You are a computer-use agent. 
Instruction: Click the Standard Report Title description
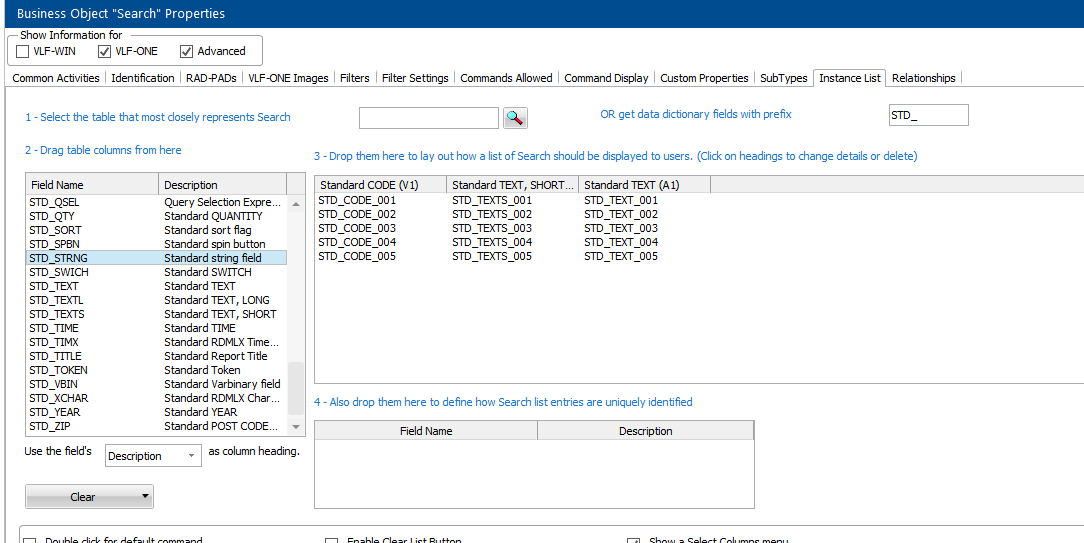point(216,356)
